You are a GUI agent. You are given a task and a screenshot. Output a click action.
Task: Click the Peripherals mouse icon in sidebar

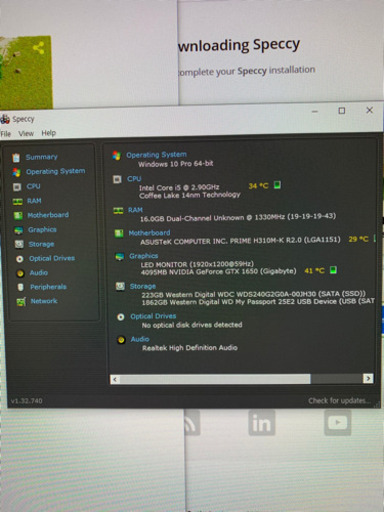[x=21, y=287]
